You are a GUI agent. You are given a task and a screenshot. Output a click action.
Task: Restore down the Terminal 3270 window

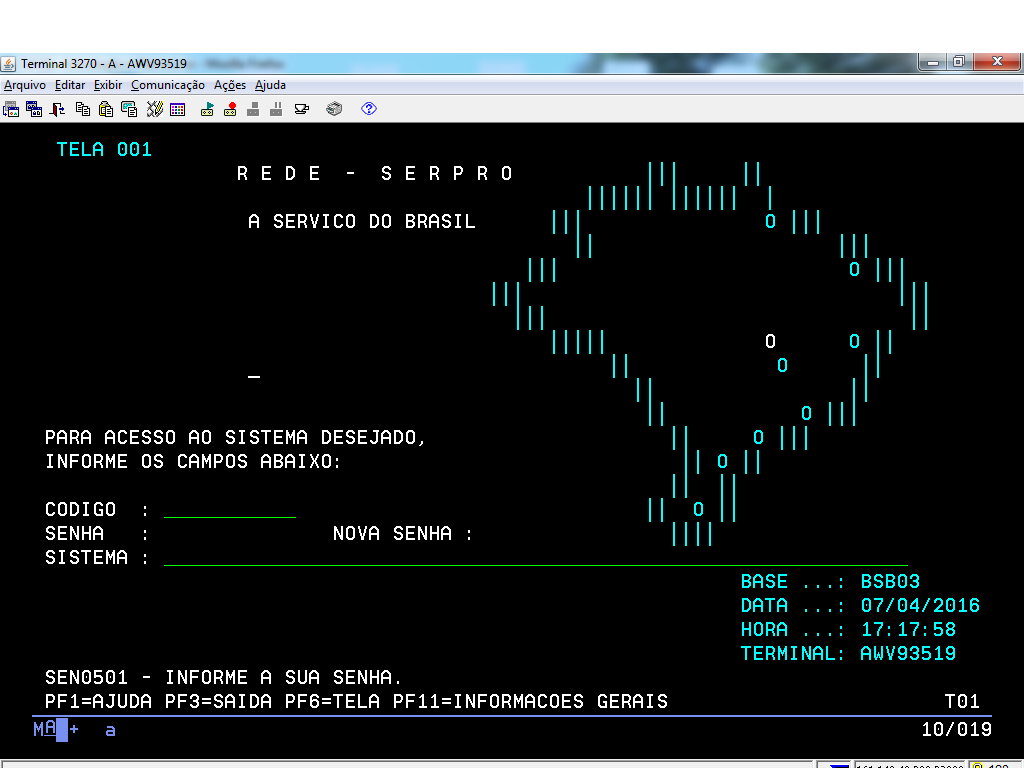coord(959,62)
